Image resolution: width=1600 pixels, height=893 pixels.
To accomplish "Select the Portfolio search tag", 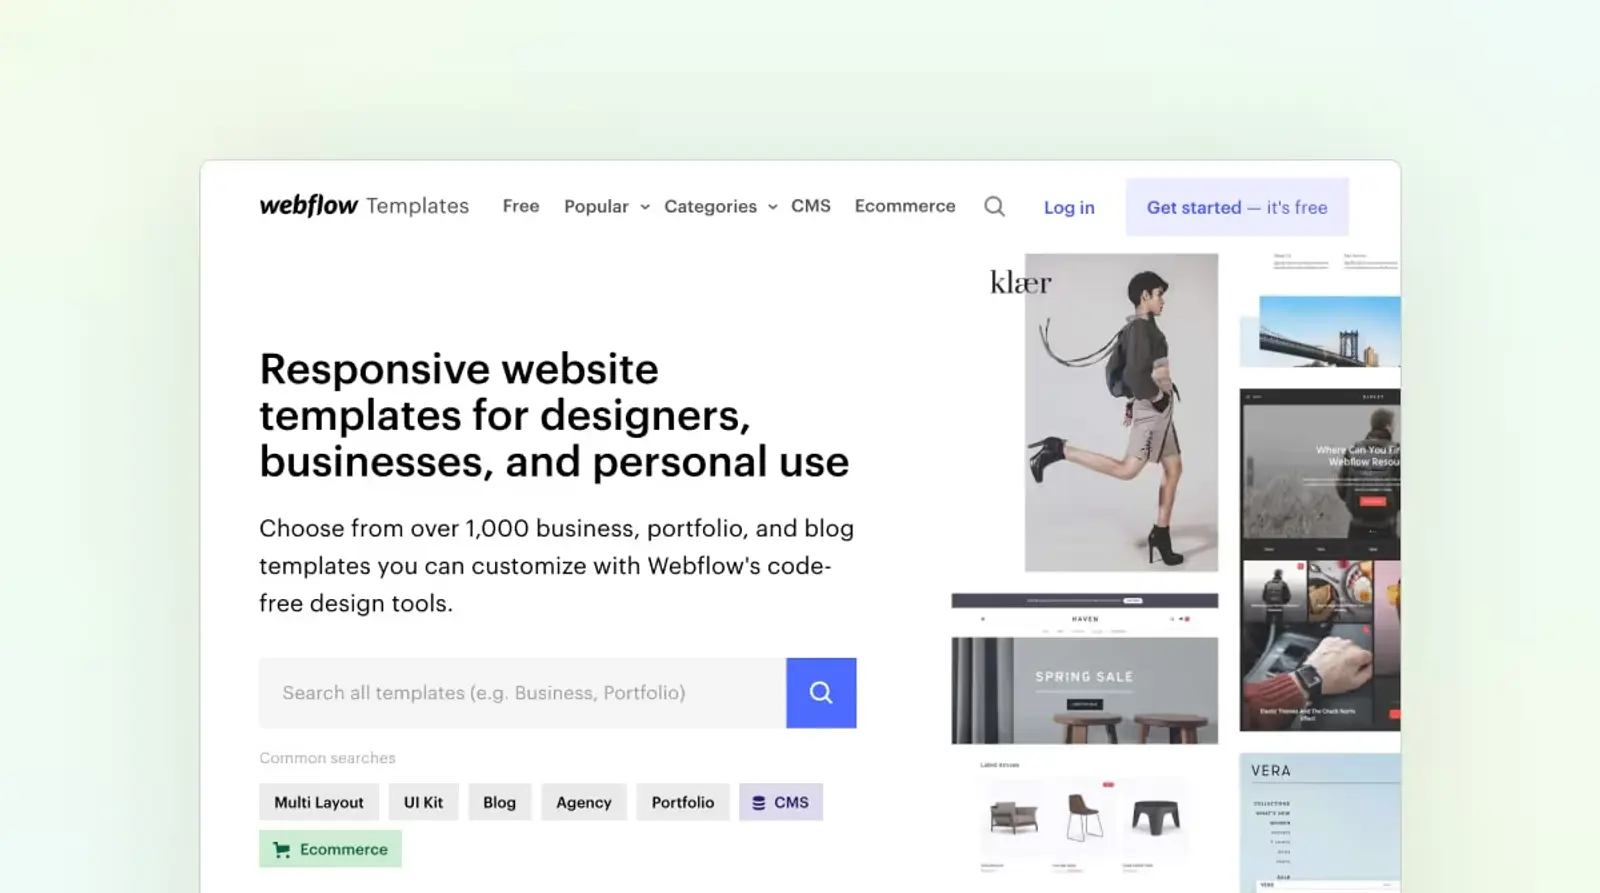I will click(x=683, y=802).
